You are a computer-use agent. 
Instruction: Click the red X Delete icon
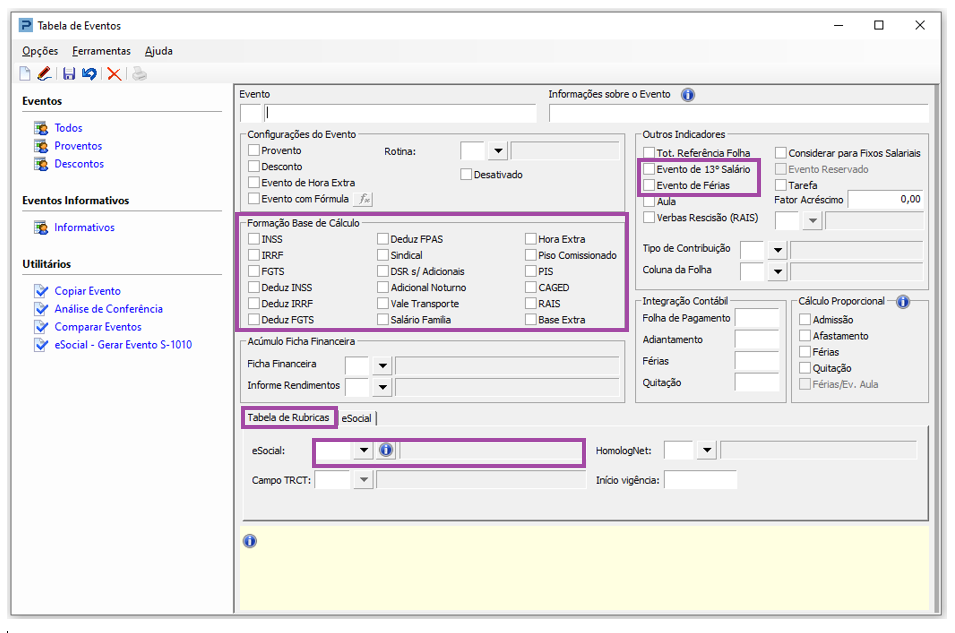tap(114, 73)
